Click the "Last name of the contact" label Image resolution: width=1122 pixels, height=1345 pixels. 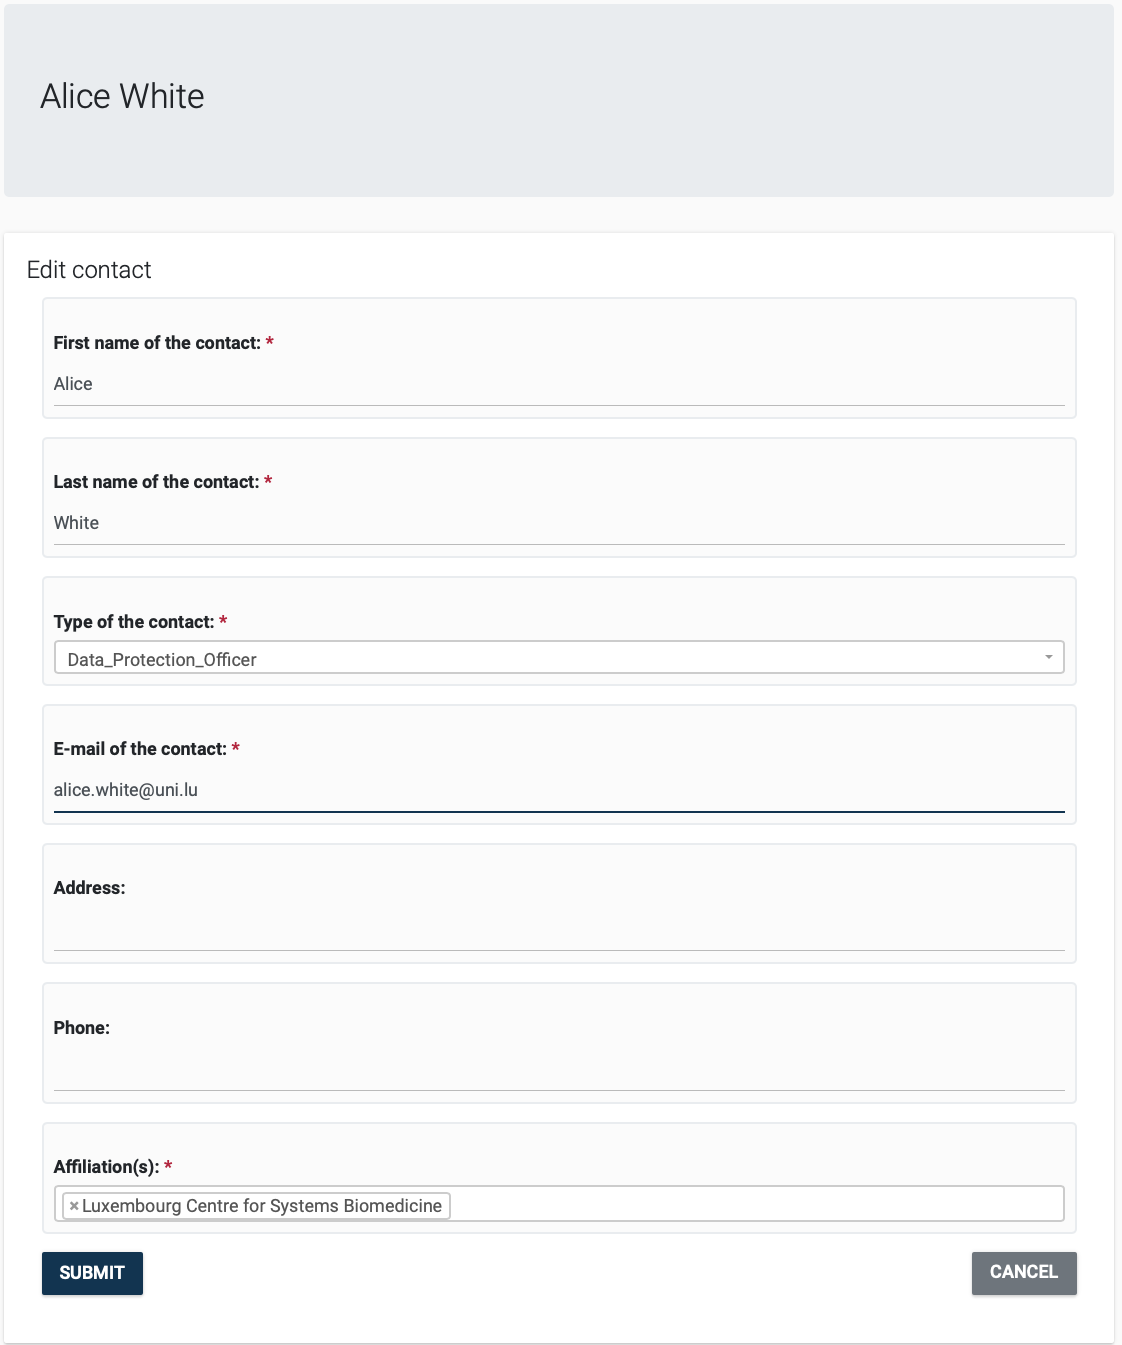tap(156, 482)
